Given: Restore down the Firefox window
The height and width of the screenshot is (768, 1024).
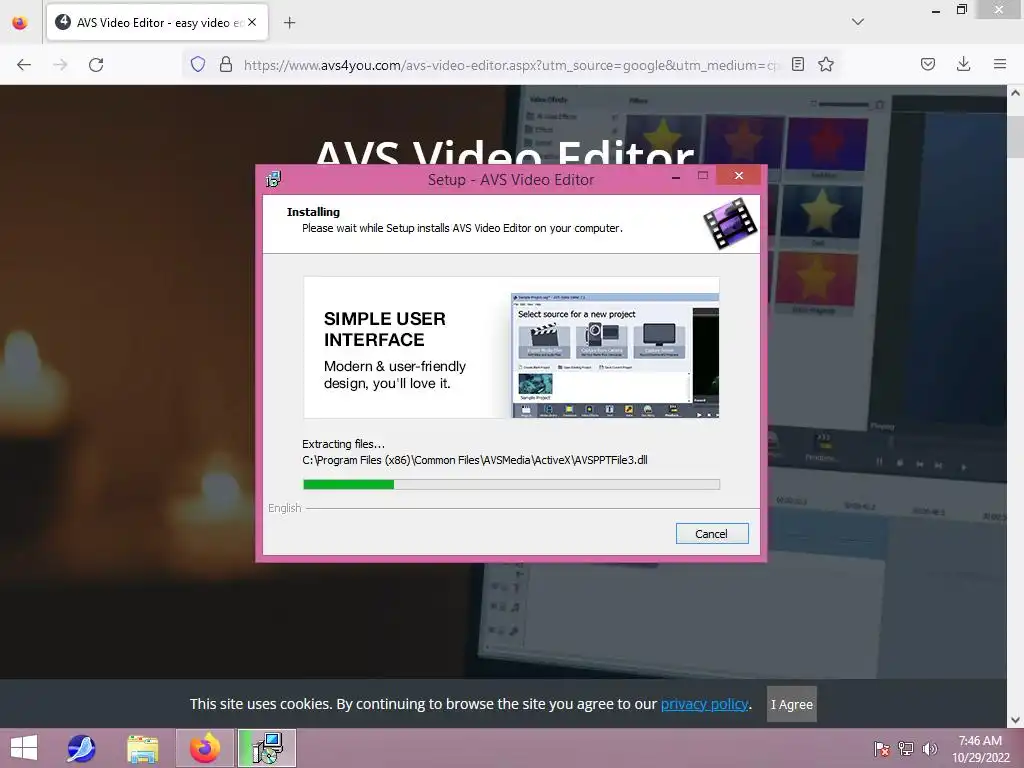Looking at the screenshot, I should pos(962,10).
